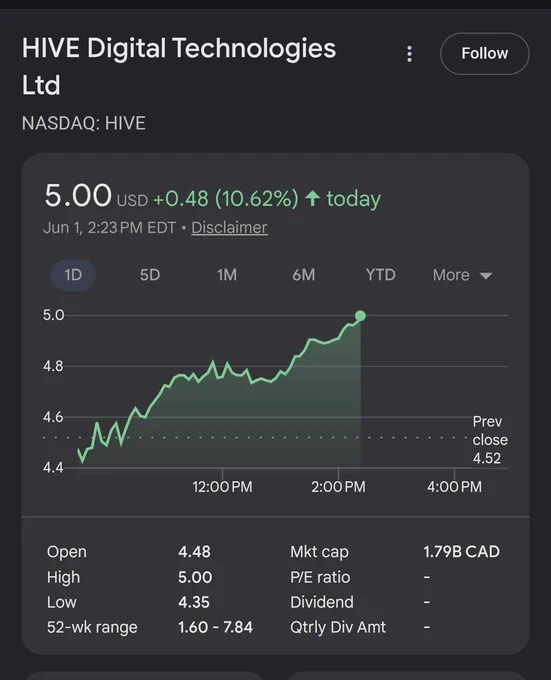Click the NASDAQ: HIVE ticker text
This screenshot has height=680, width=551.
[84, 123]
